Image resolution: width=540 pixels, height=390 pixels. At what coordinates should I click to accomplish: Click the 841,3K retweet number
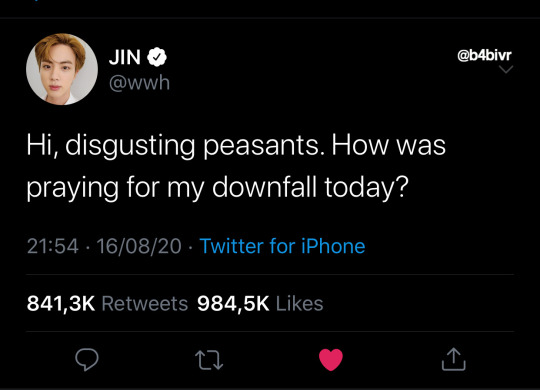click(x=61, y=304)
